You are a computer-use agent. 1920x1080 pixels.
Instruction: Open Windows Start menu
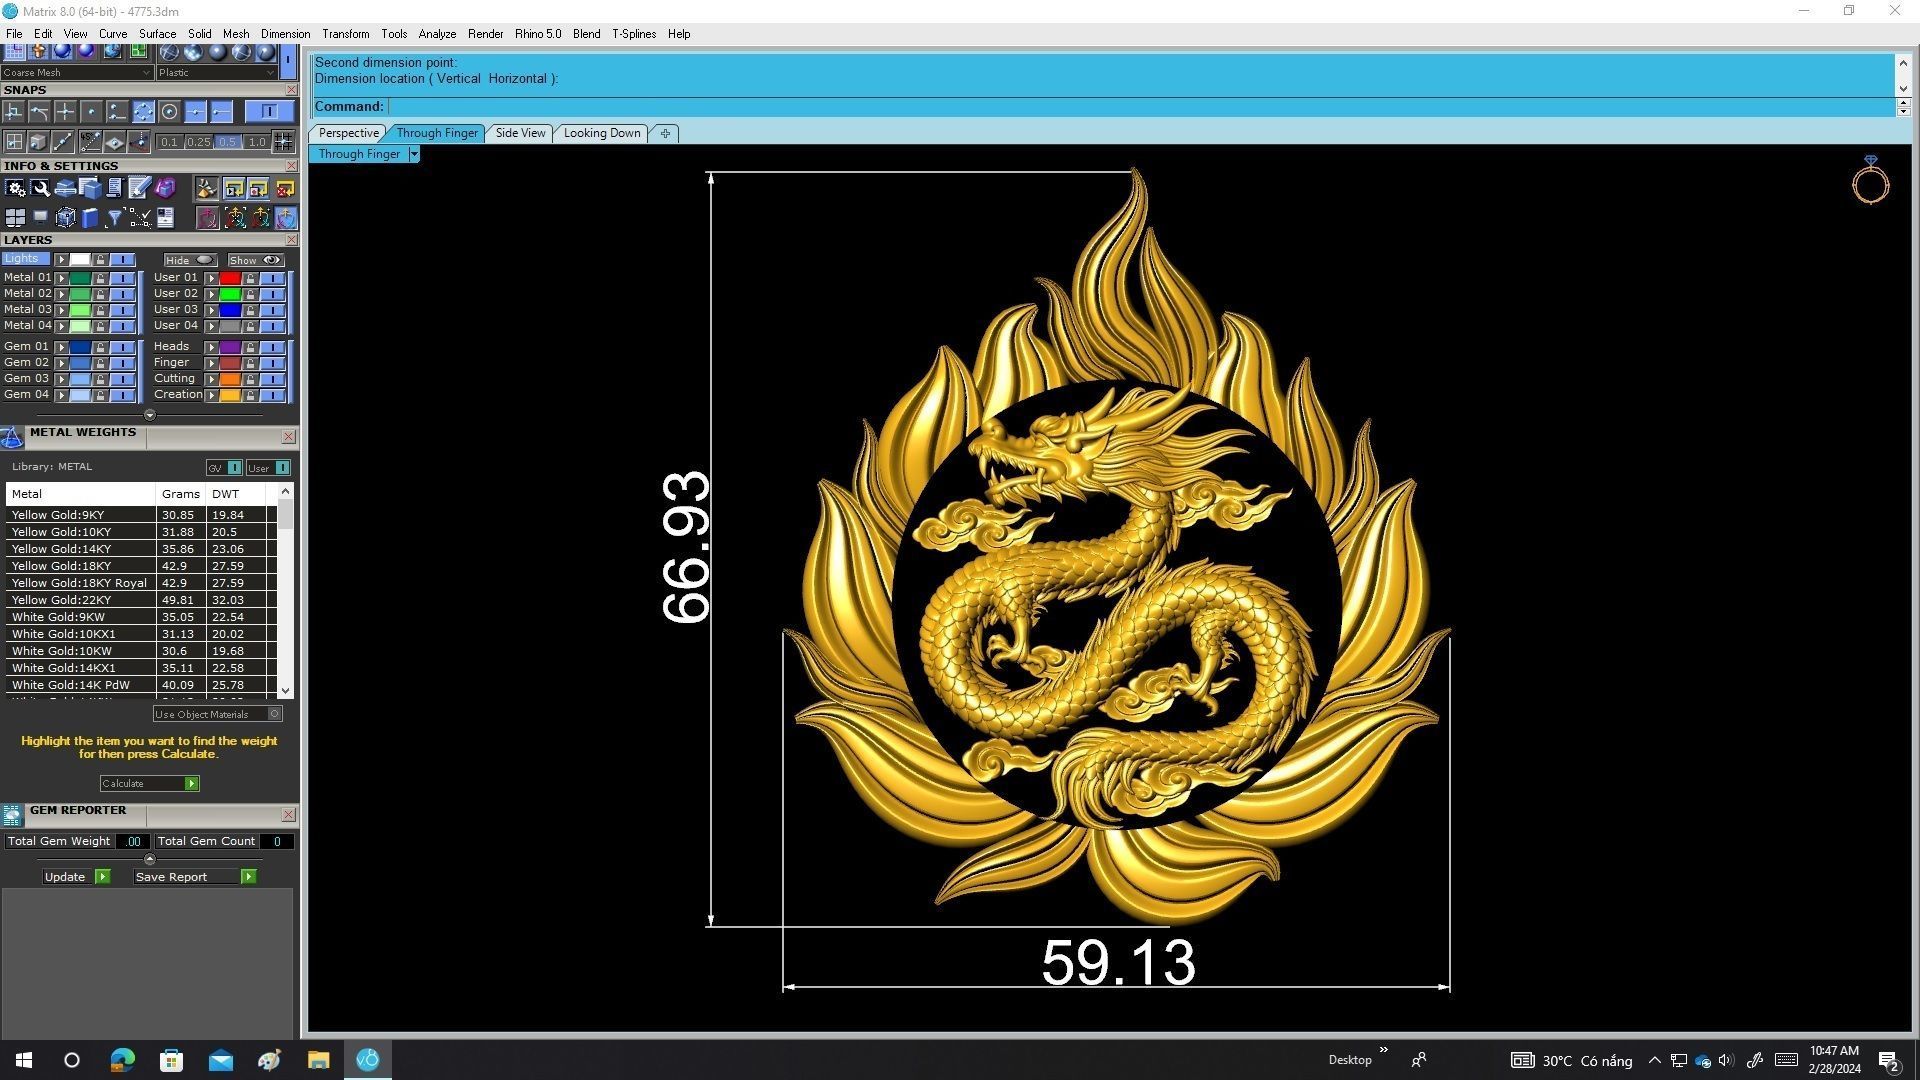[x=24, y=1059]
